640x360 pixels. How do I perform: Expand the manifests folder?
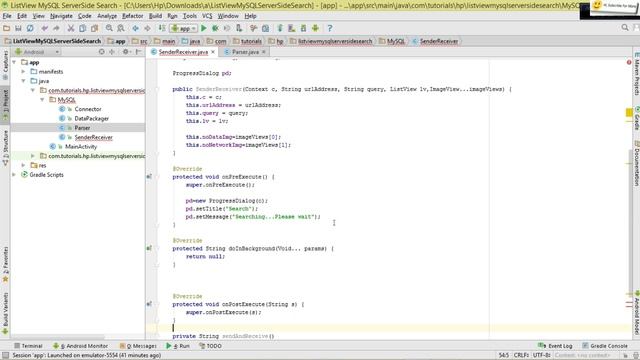(23, 71)
